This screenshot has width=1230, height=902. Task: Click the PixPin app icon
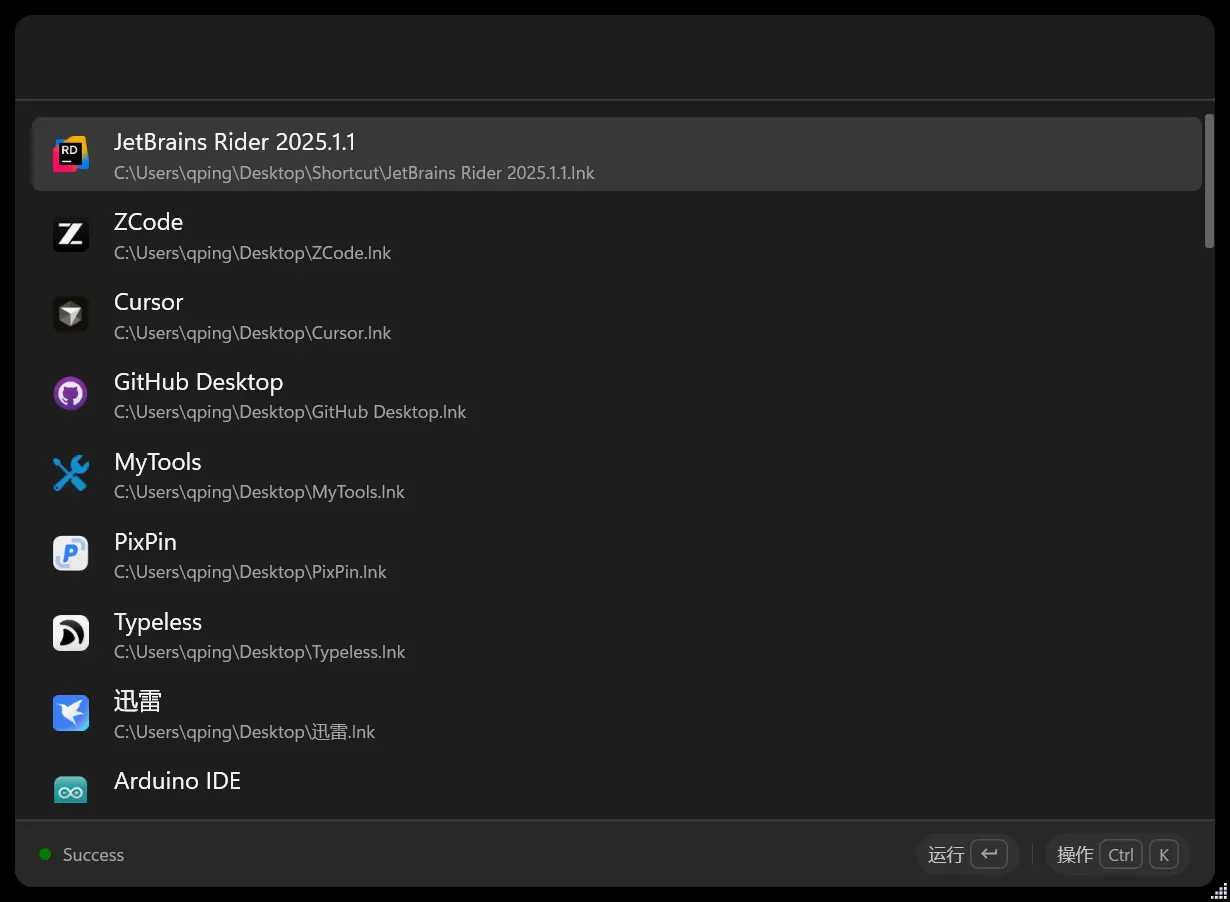[71, 554]
